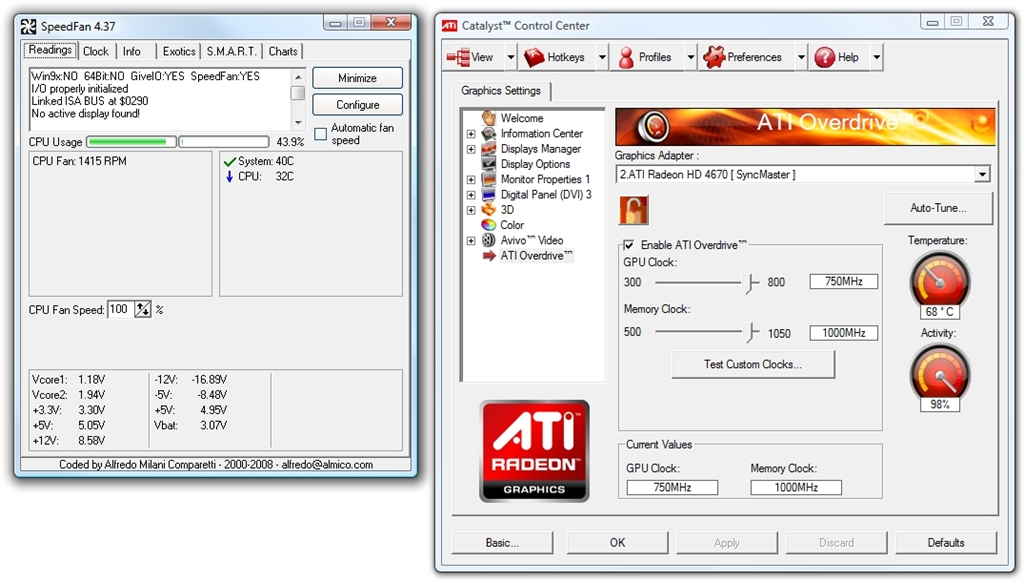1024x581 pixels.
Task: Open Preferences with the red gear icon
Action: coord(714,57)
